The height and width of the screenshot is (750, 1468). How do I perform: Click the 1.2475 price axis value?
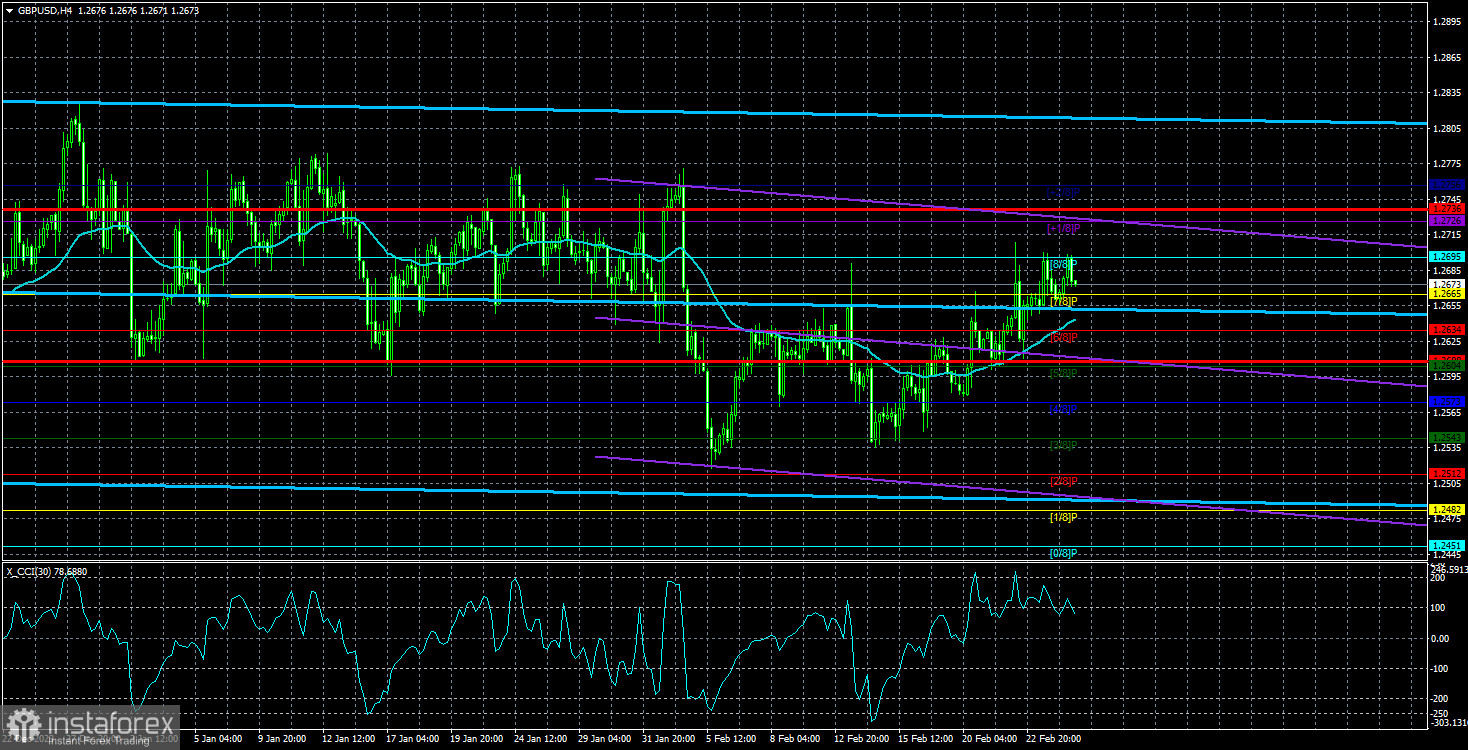pos(1448,519)
